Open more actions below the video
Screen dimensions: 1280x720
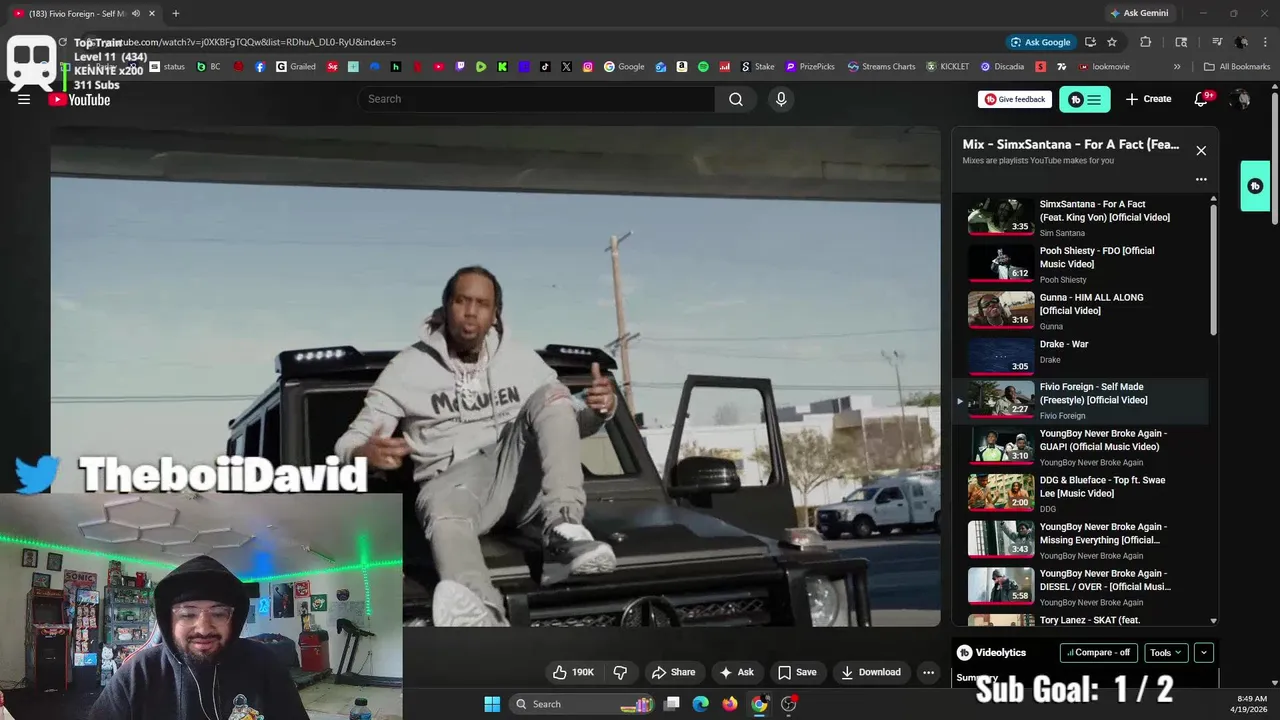click(x=928, y=672)
